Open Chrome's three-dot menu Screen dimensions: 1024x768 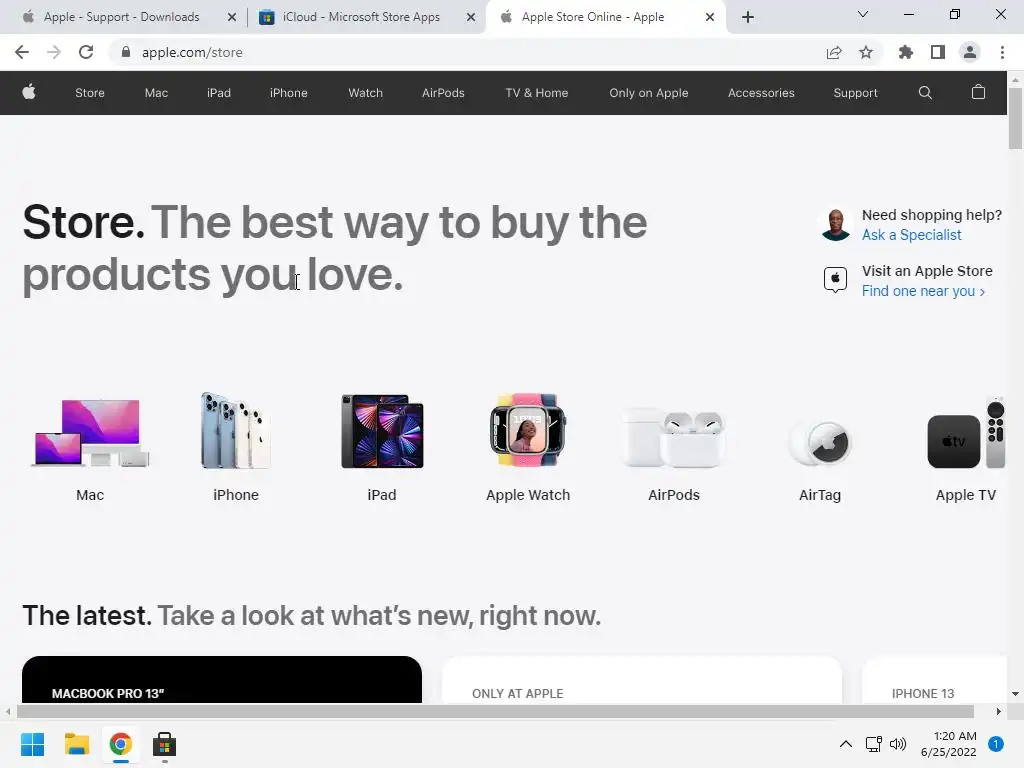tap(1002, 52)
